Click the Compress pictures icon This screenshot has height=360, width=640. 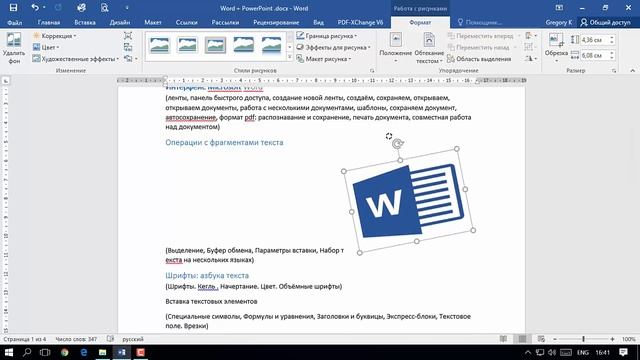(x=128, y=36)
